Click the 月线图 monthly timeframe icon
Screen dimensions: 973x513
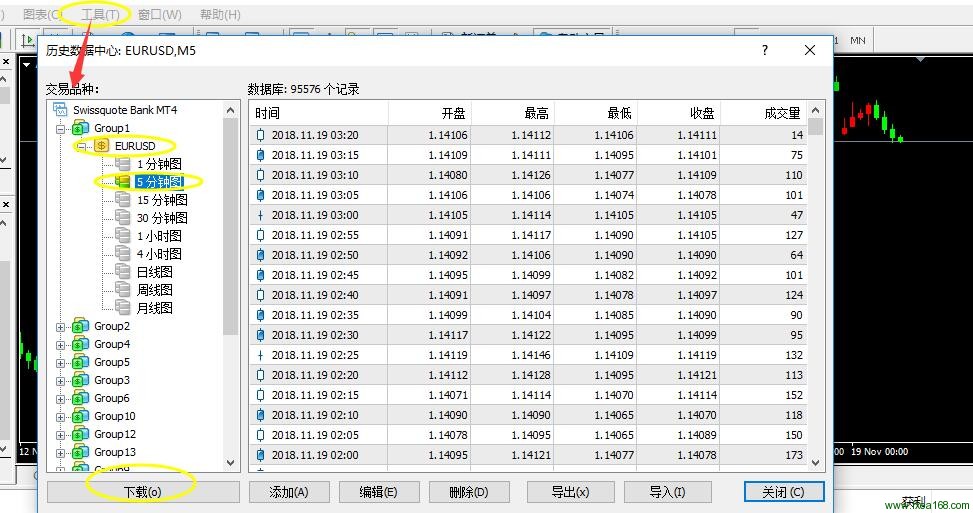tap(123, 308)
